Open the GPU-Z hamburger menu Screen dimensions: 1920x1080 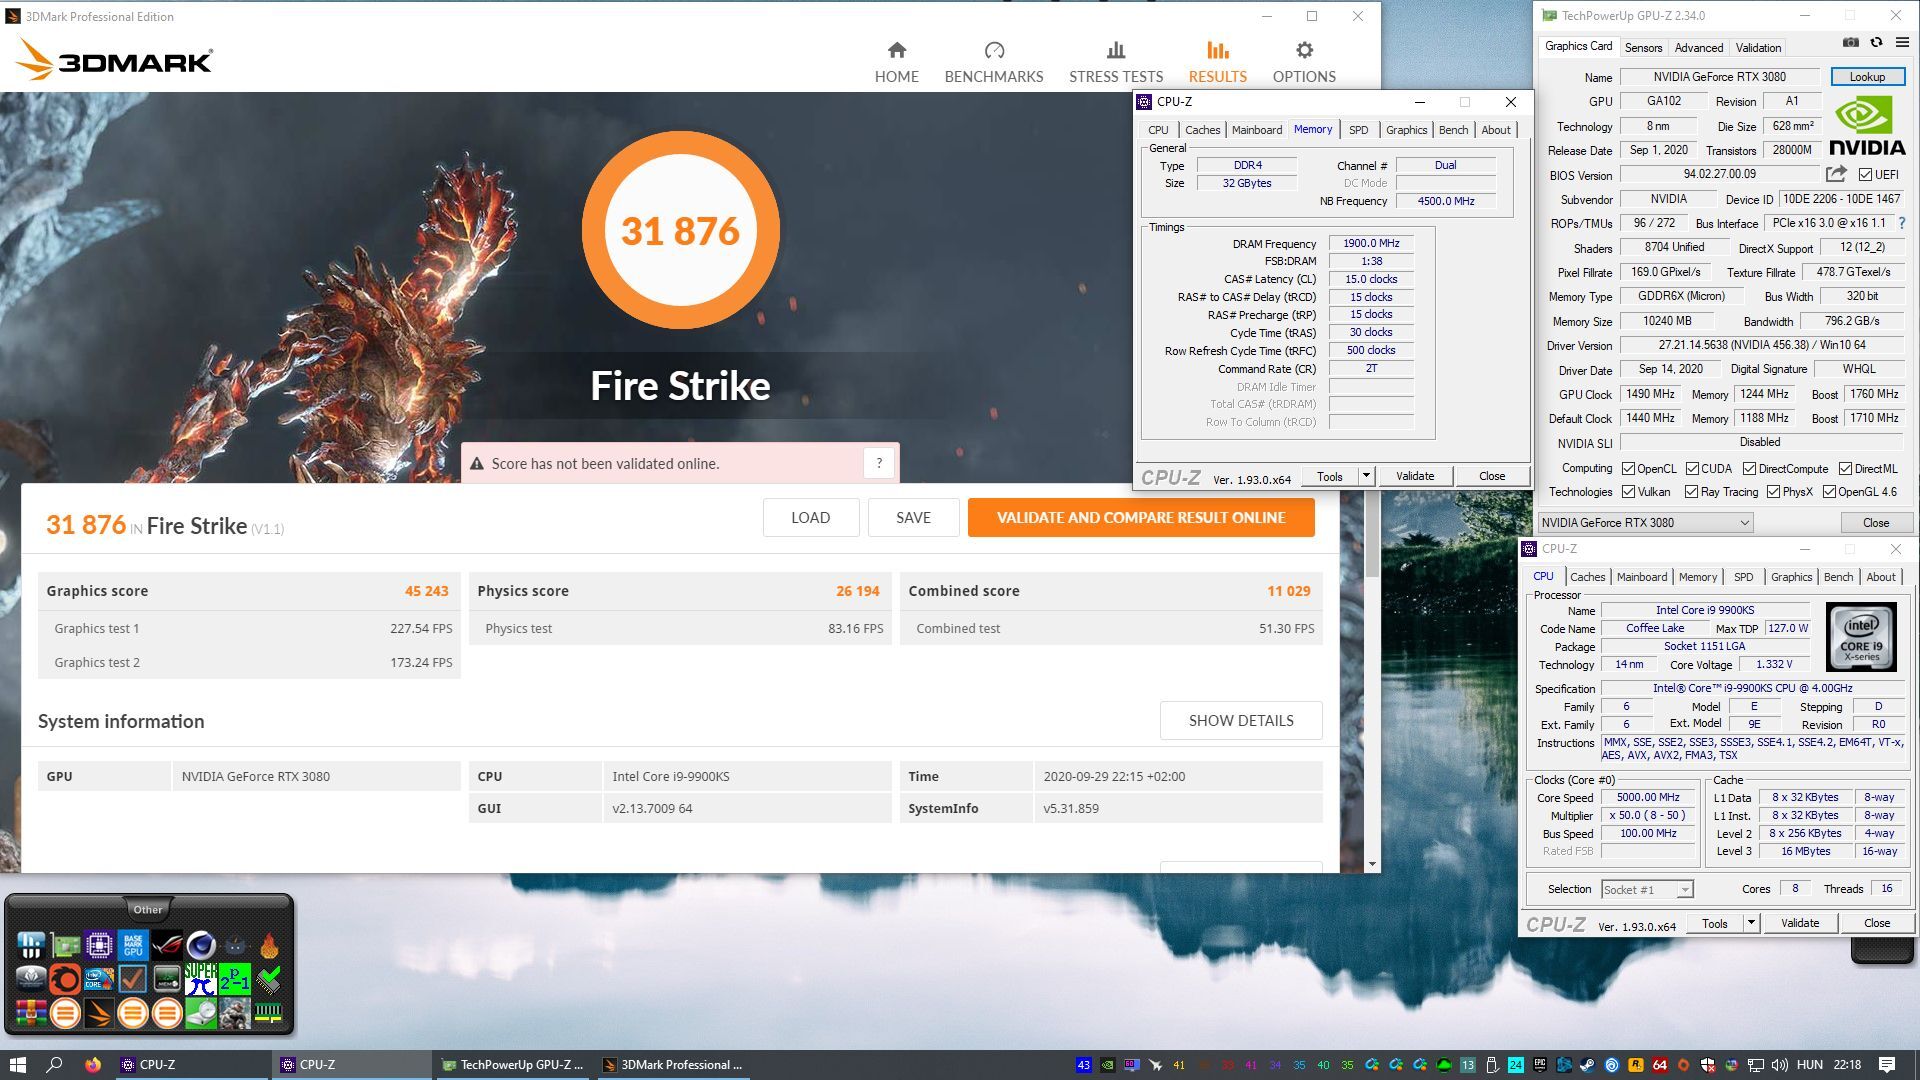click(x=1902, y=43)
